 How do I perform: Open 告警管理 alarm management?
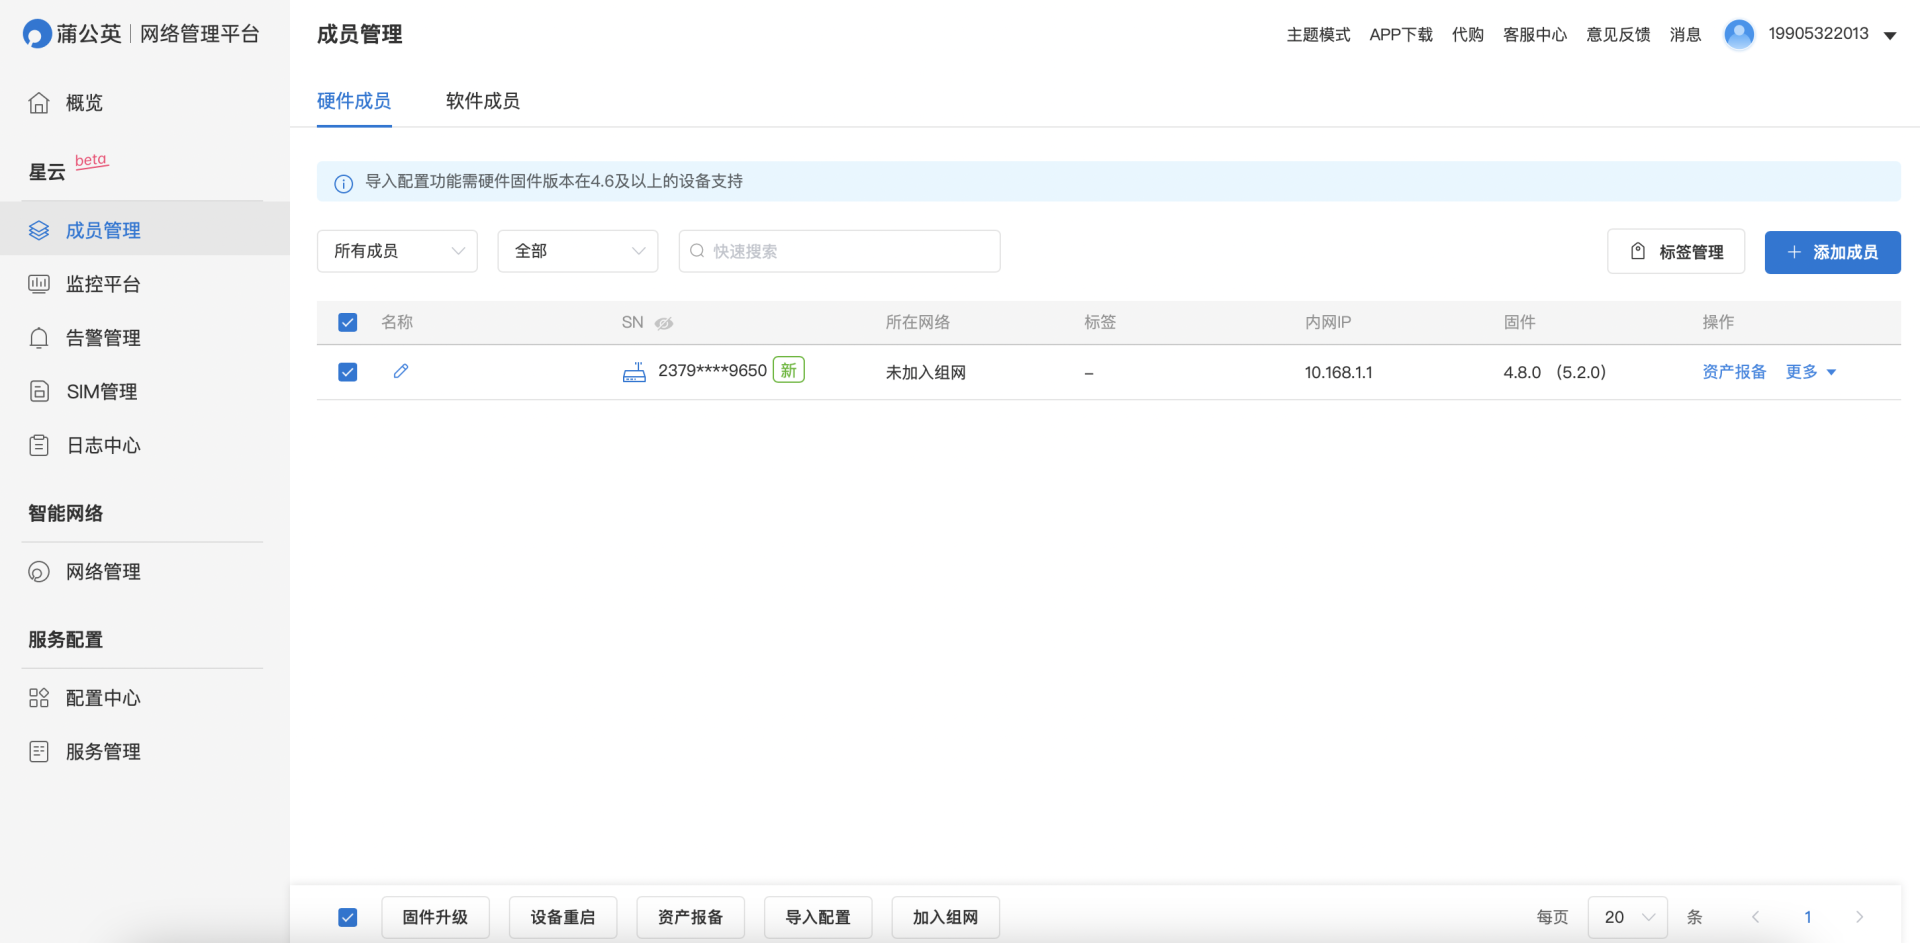tap(103, 337)
